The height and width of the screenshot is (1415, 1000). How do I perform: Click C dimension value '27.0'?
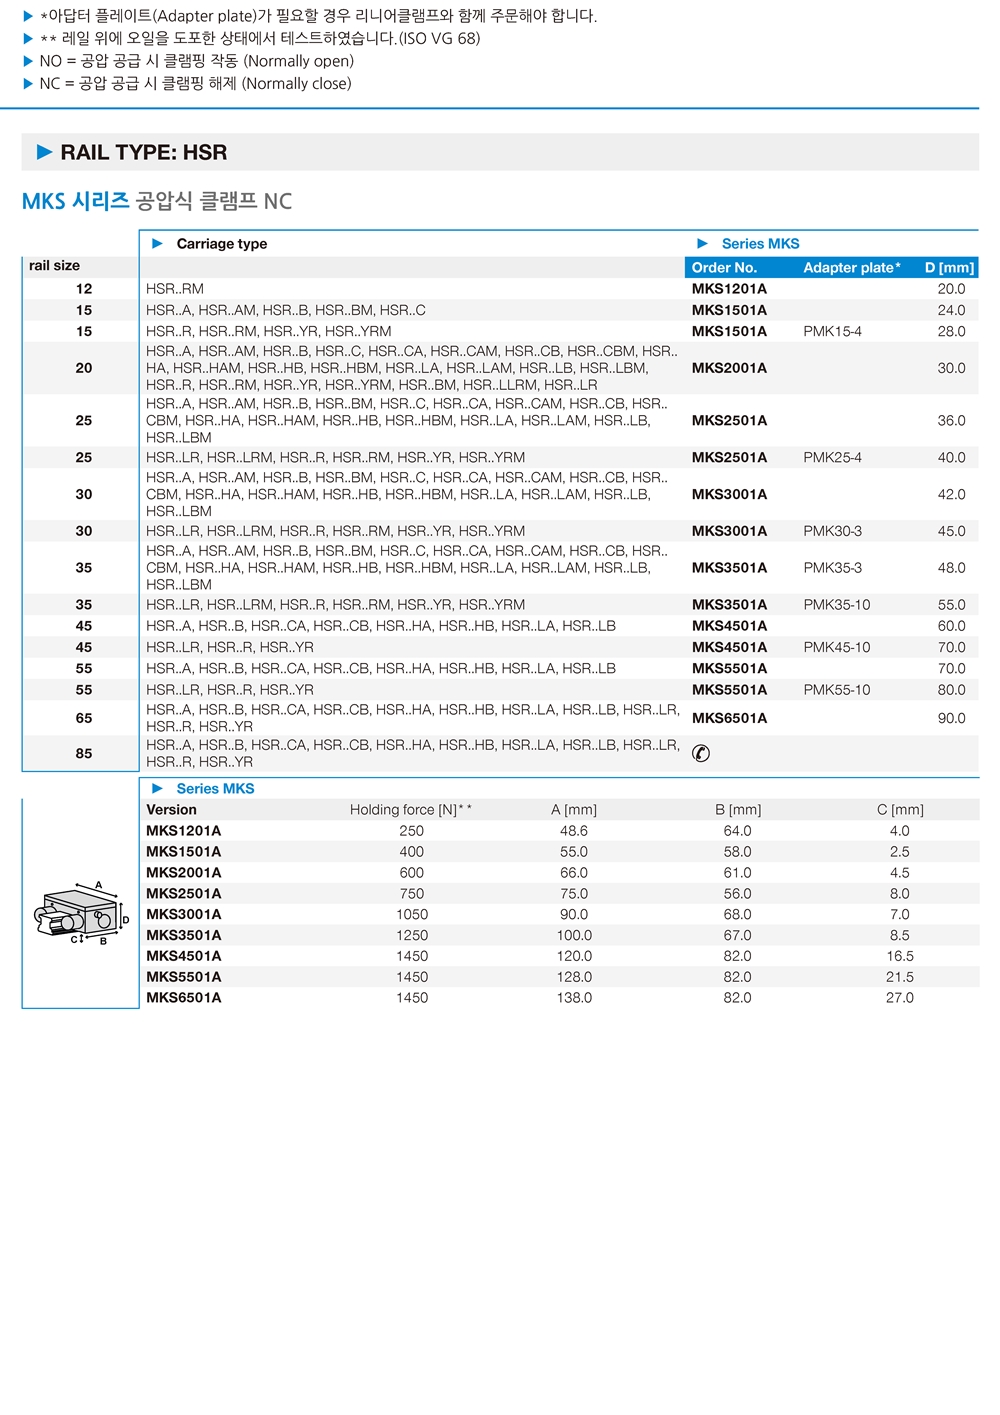pyautogui.click(x=900, y=998)
